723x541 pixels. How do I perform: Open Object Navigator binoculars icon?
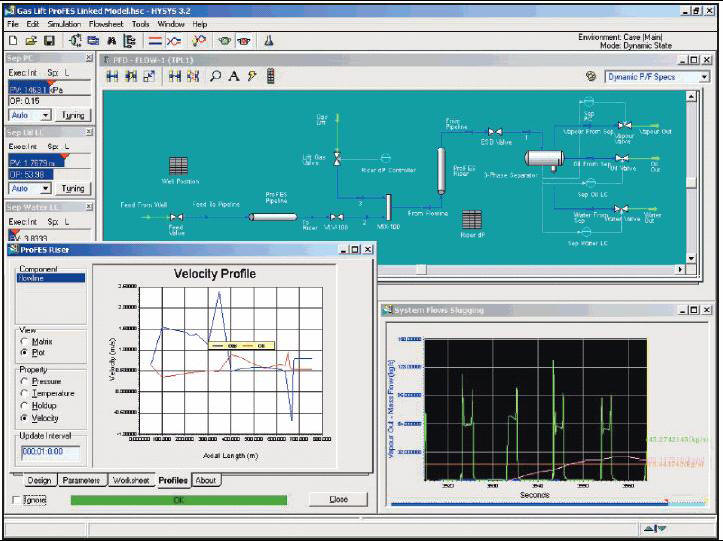(112, 41)
